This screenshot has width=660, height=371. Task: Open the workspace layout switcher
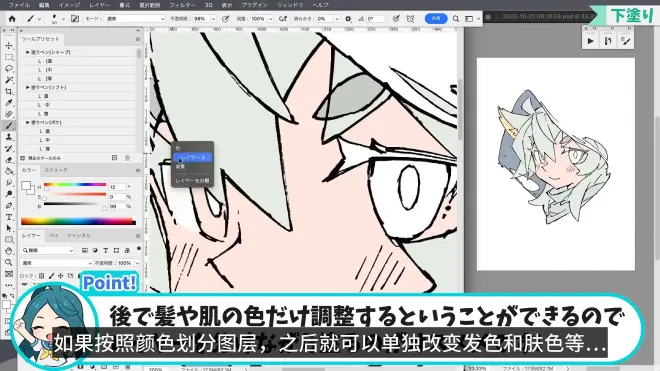pos(471,19)
